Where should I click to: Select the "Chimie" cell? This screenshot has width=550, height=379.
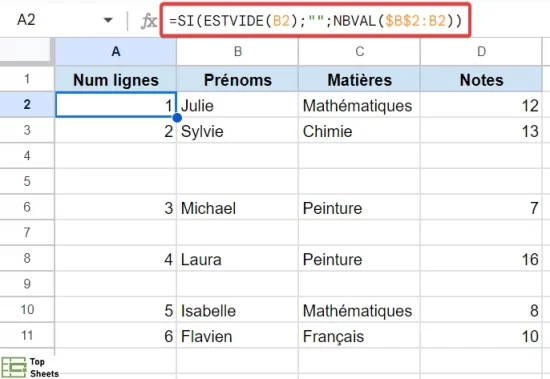[x=359, y=130]
